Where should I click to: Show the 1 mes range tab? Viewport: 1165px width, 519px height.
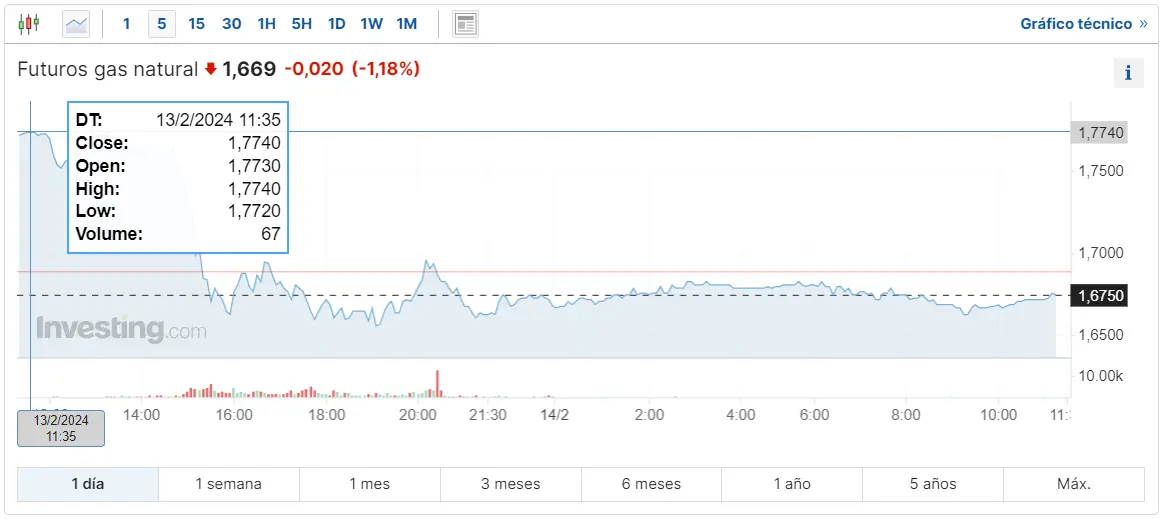[x=369, y=484]
